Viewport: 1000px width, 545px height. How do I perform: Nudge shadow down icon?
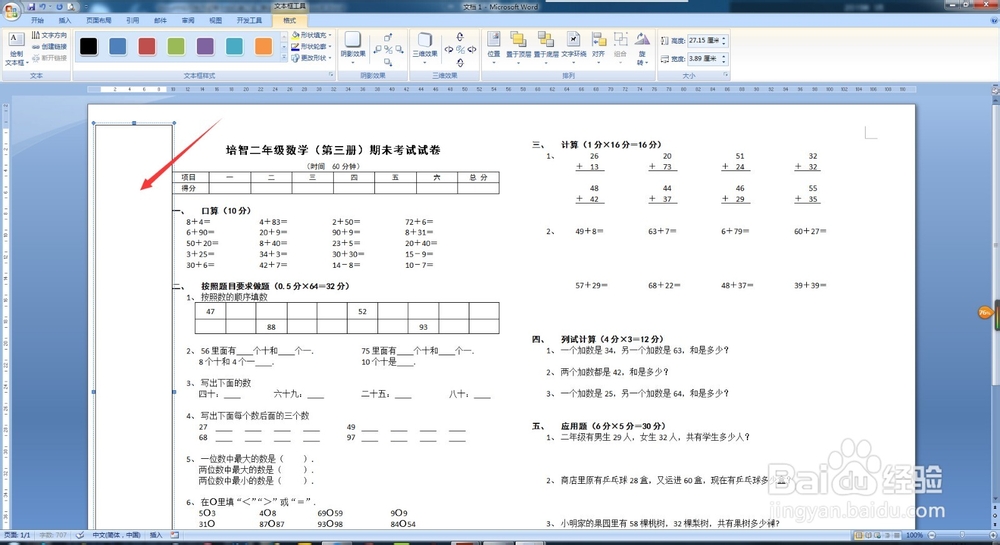[x=388, y=62]
